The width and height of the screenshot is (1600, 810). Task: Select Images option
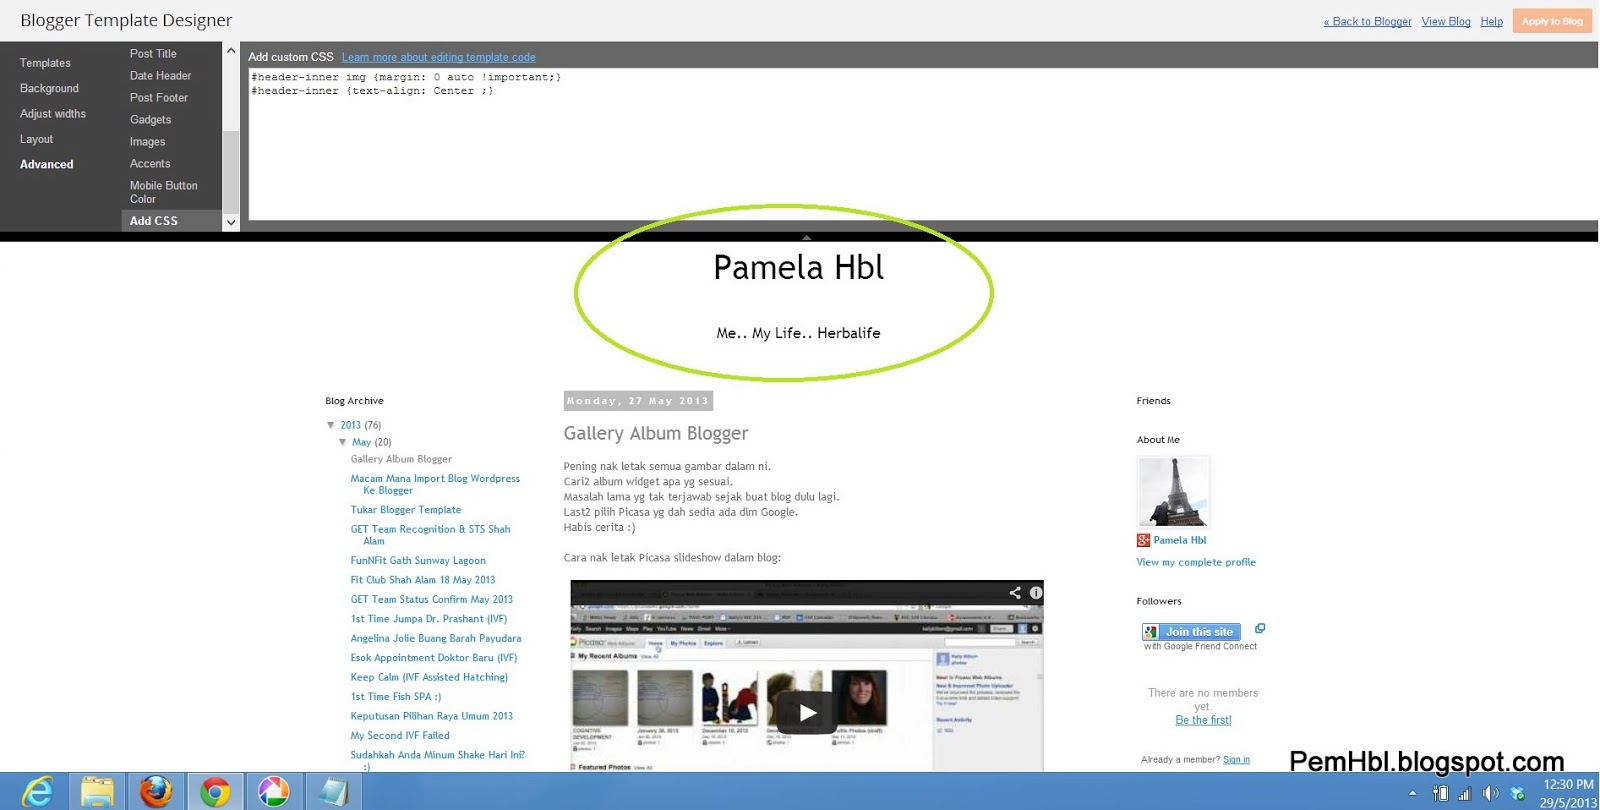147,142
